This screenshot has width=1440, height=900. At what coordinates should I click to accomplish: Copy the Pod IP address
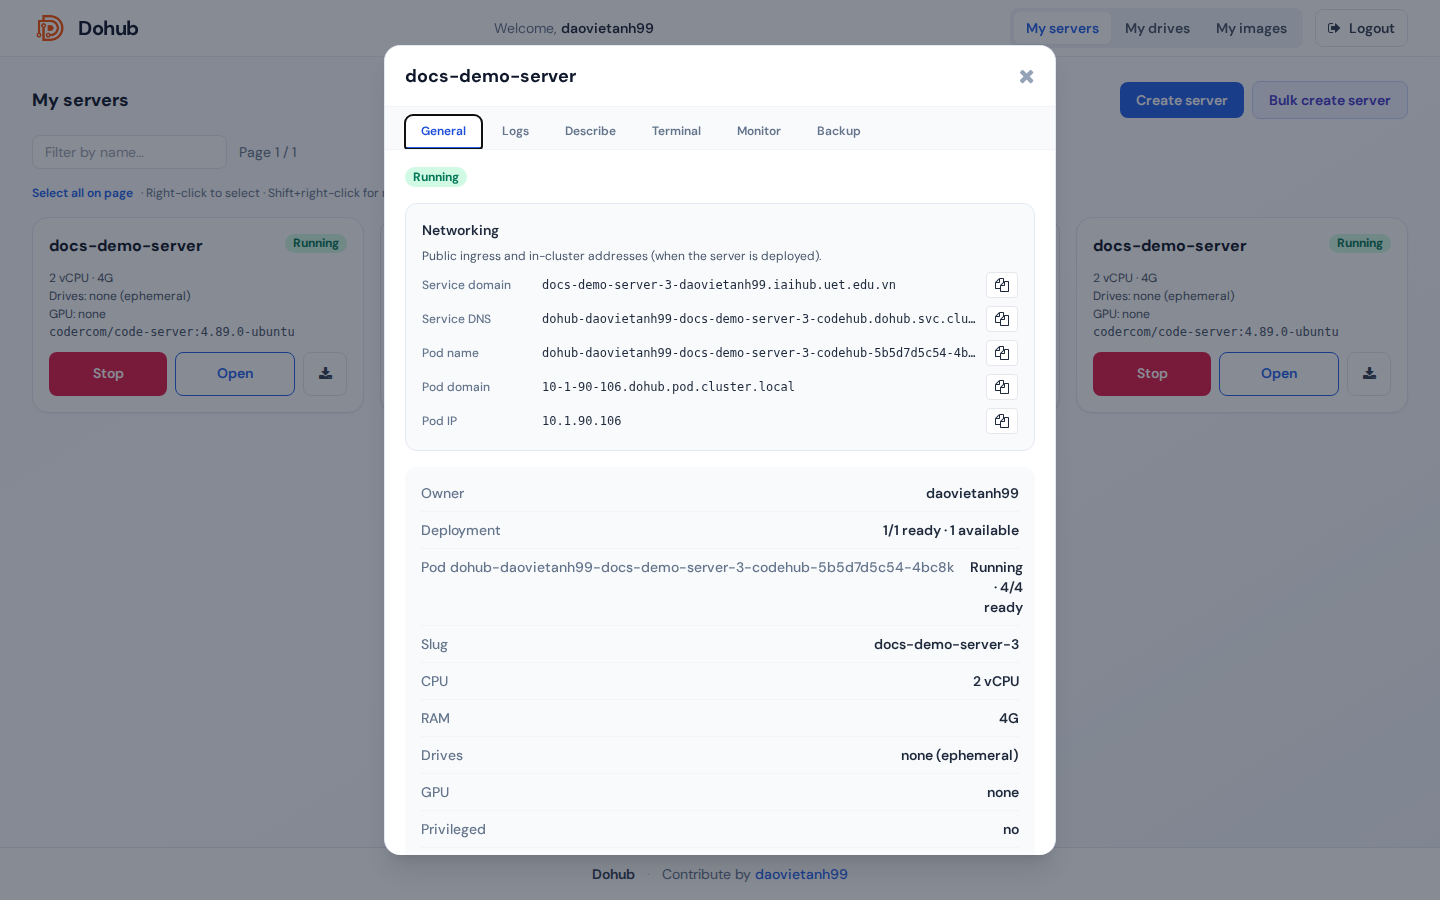pyautogui.click(x=1002, y=421)
